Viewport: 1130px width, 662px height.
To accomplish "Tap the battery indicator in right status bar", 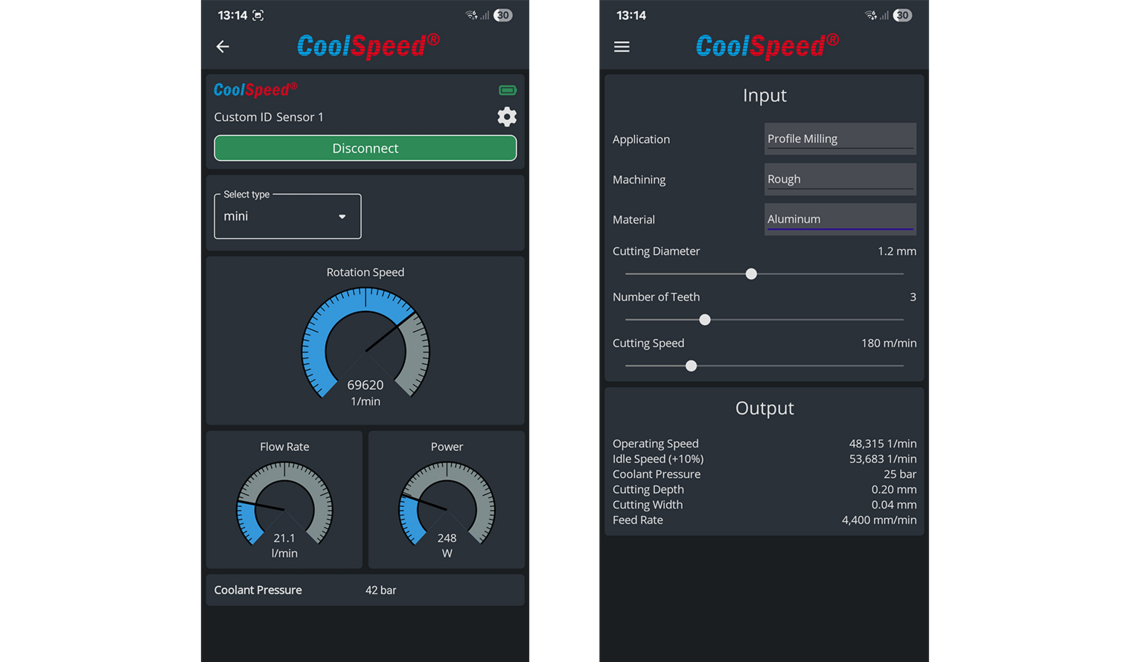I will click(x=902, y=15).
